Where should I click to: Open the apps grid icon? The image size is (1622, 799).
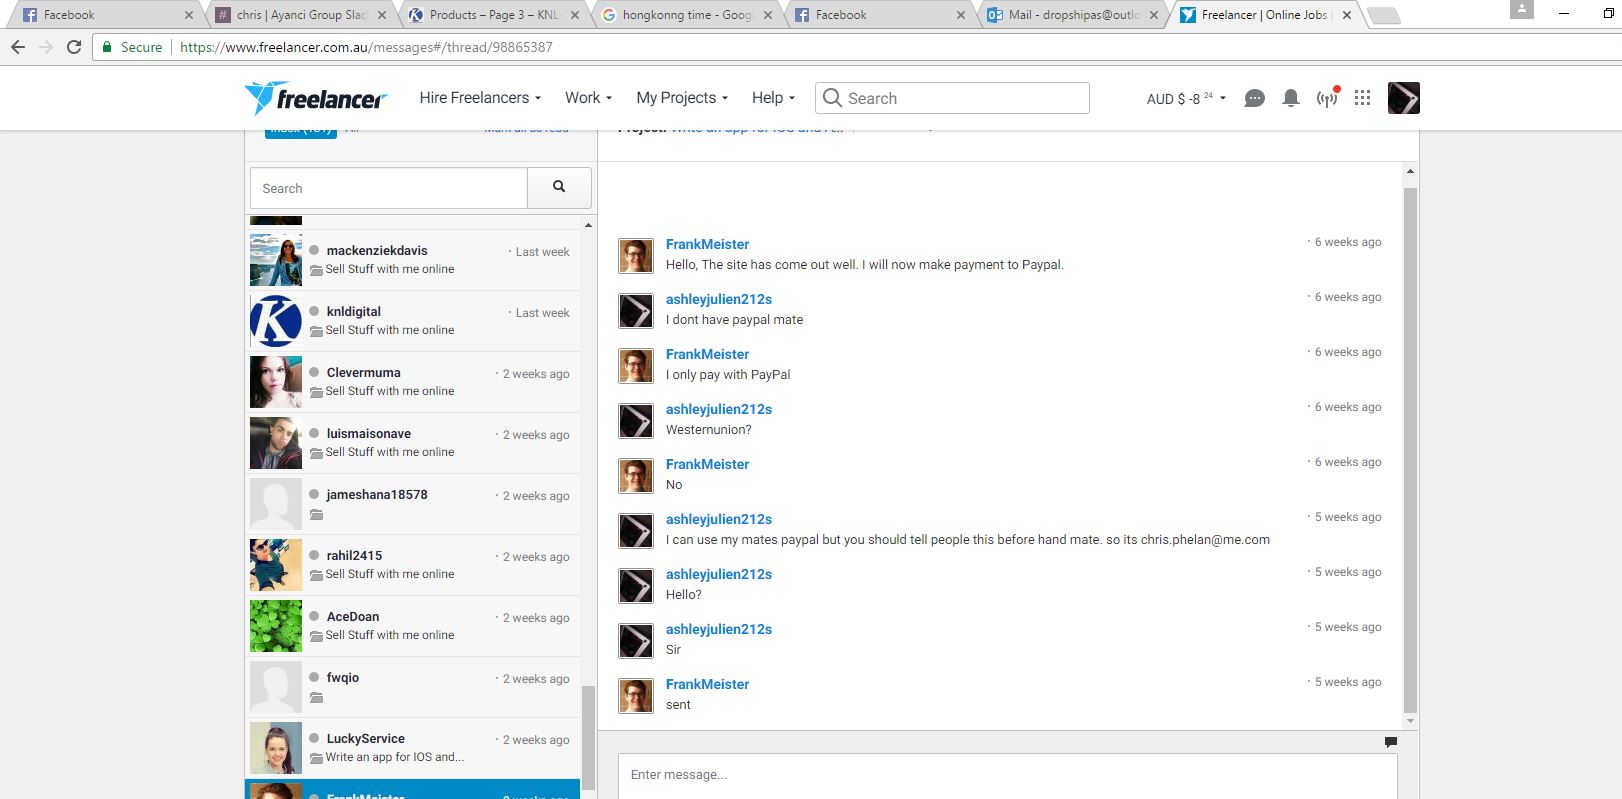coord(1362,98)
